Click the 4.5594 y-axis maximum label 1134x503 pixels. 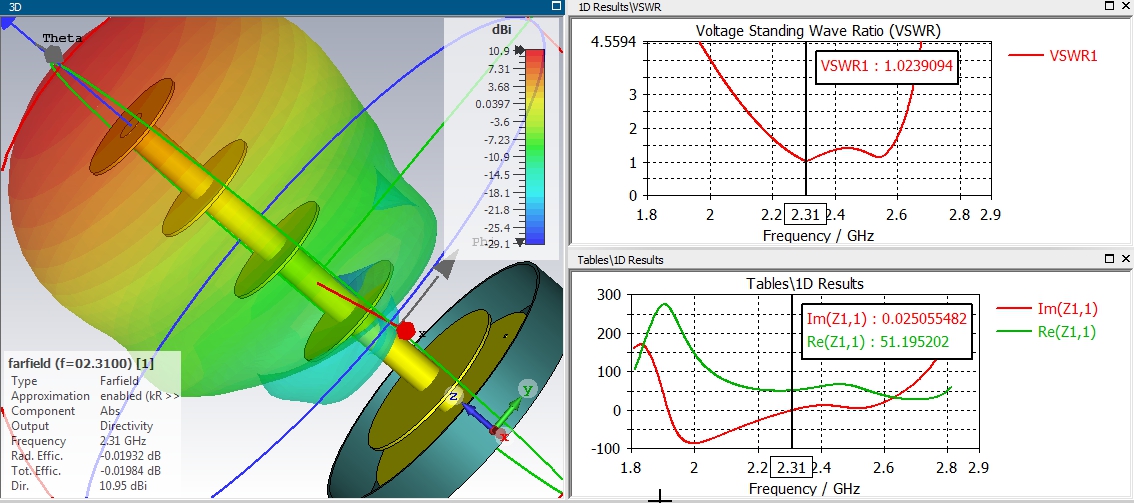coord(613,42)
